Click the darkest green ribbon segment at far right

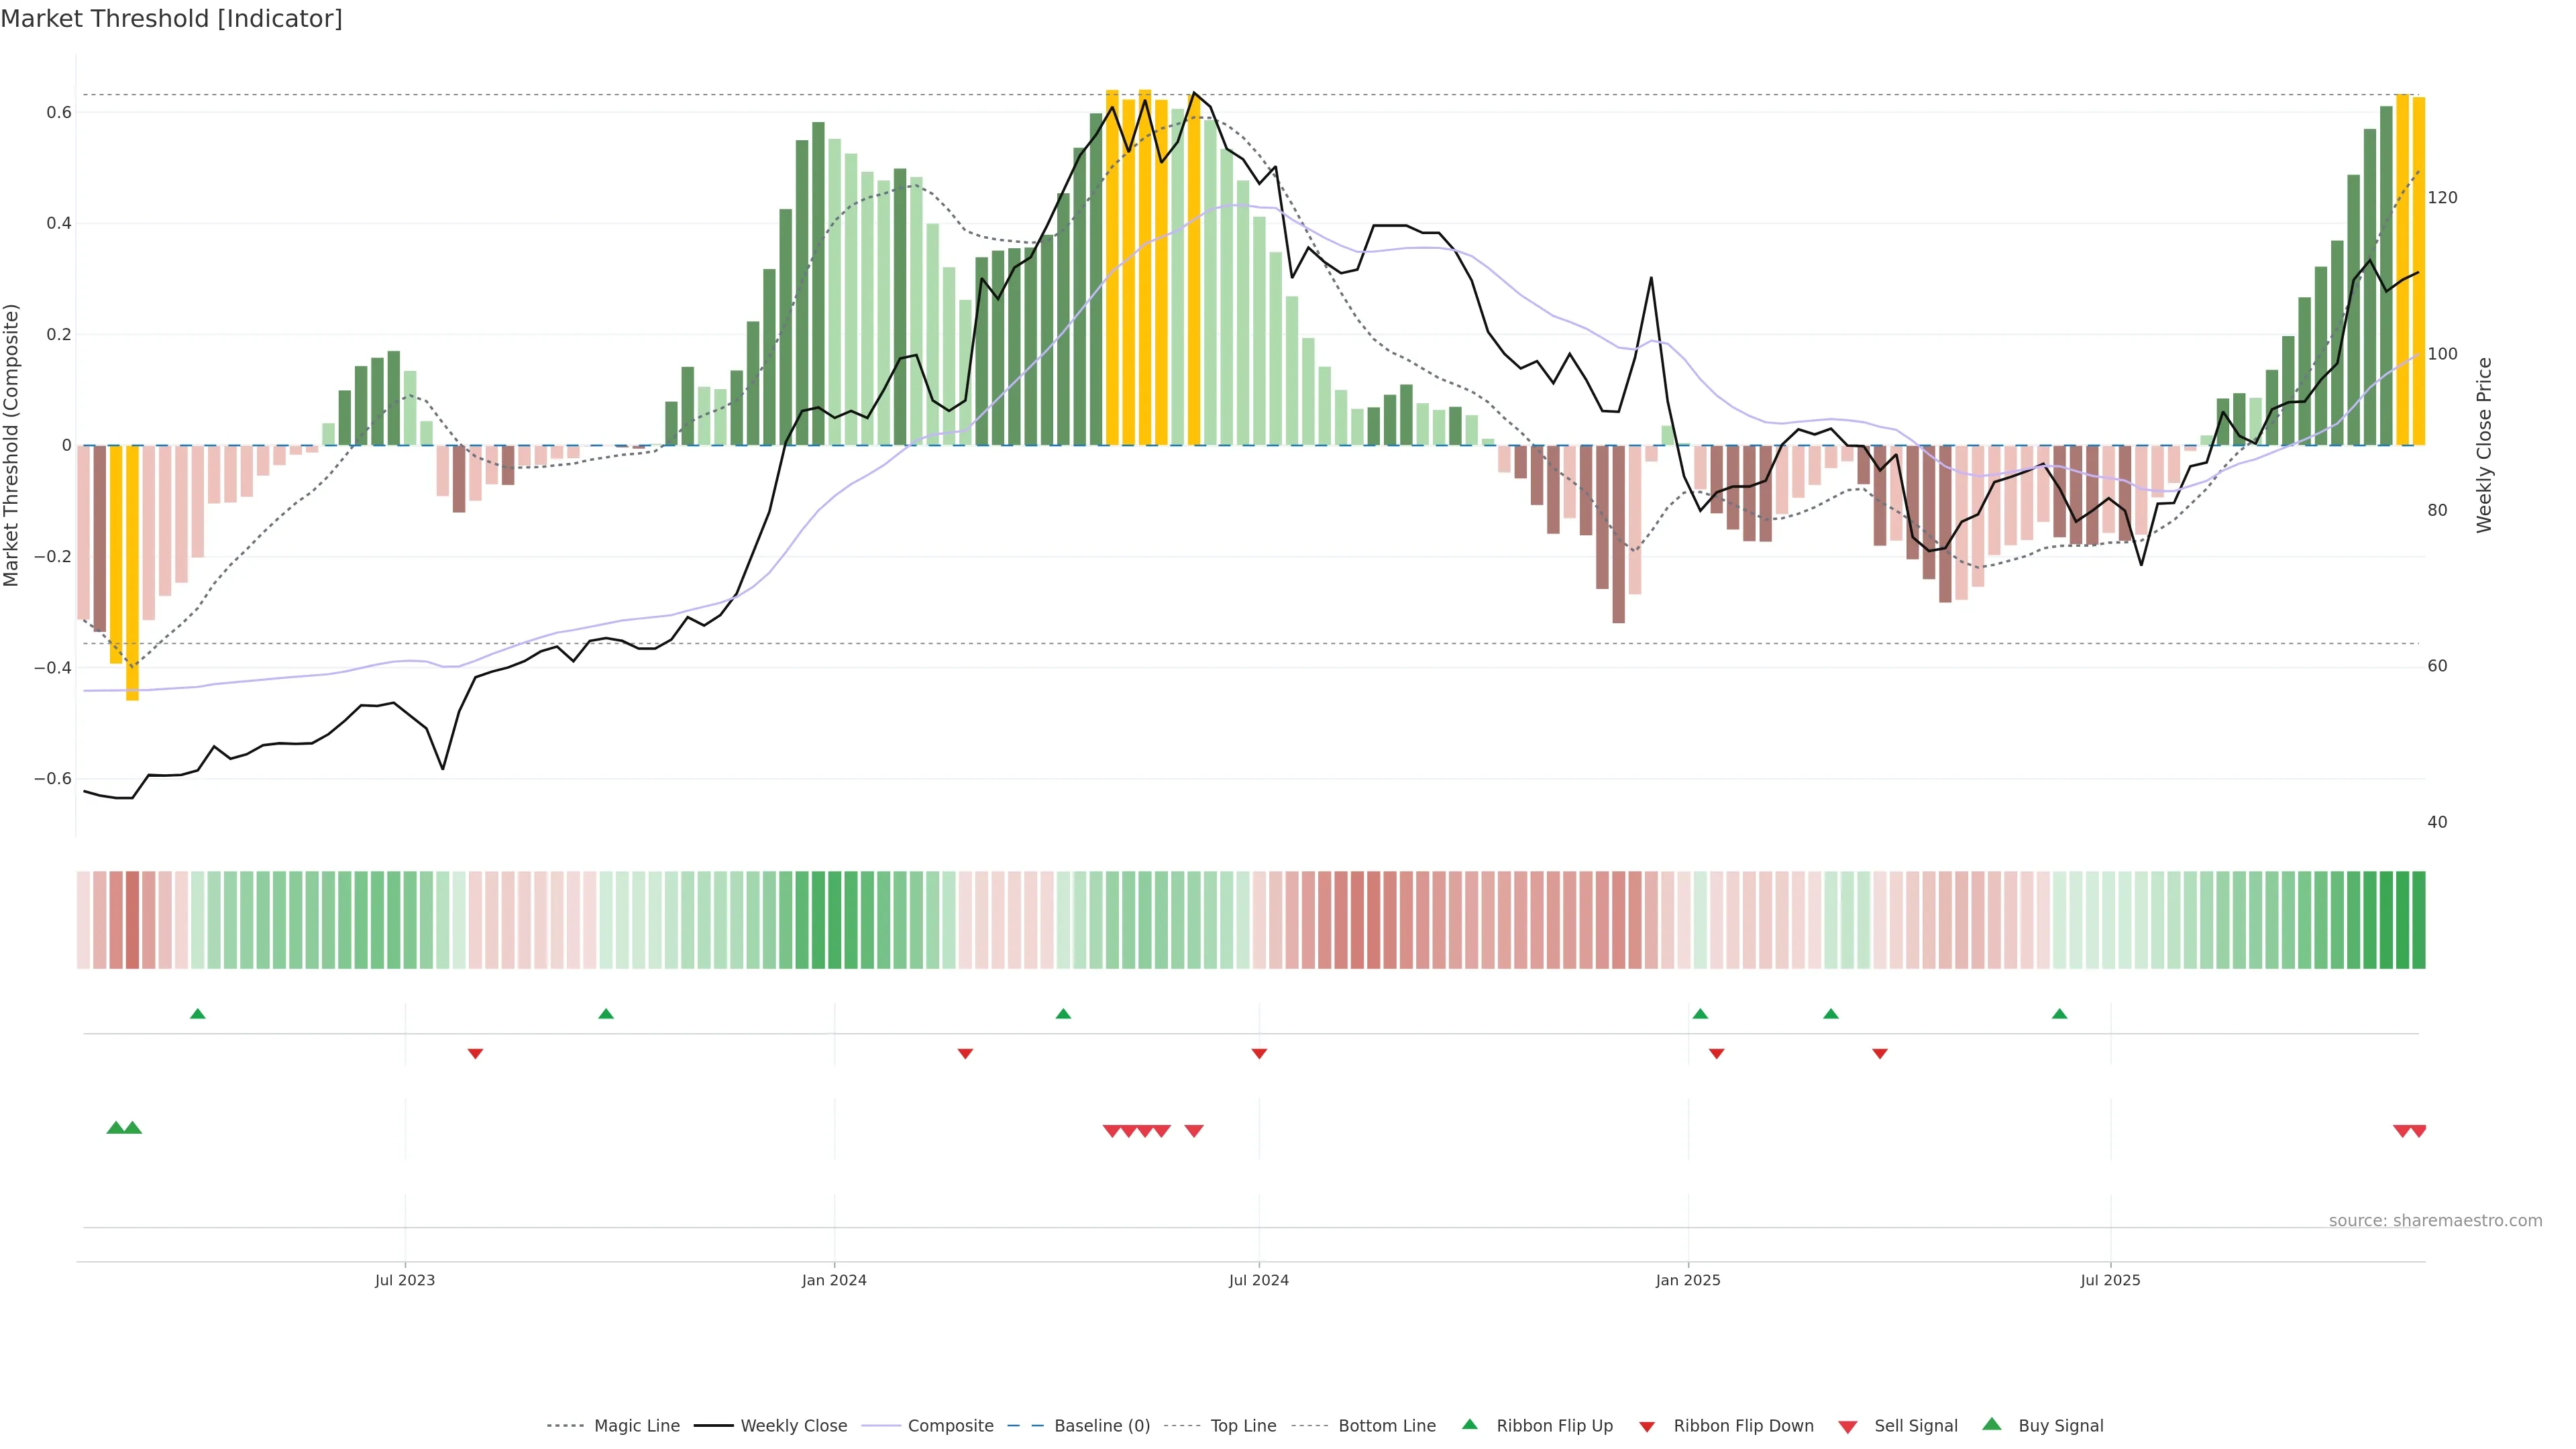[x=2418, y=920]
